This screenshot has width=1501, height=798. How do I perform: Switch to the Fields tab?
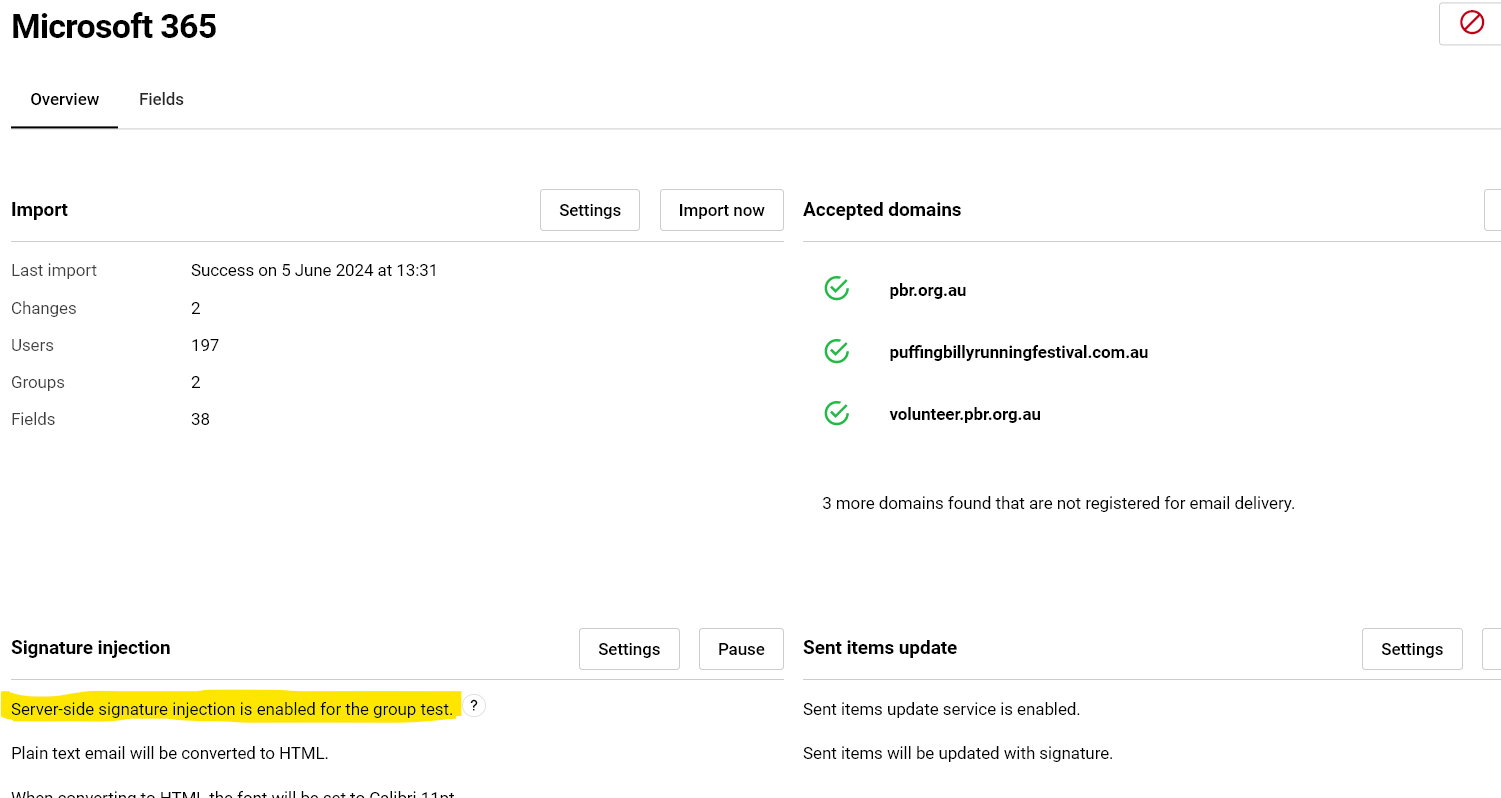coord(161,99)
